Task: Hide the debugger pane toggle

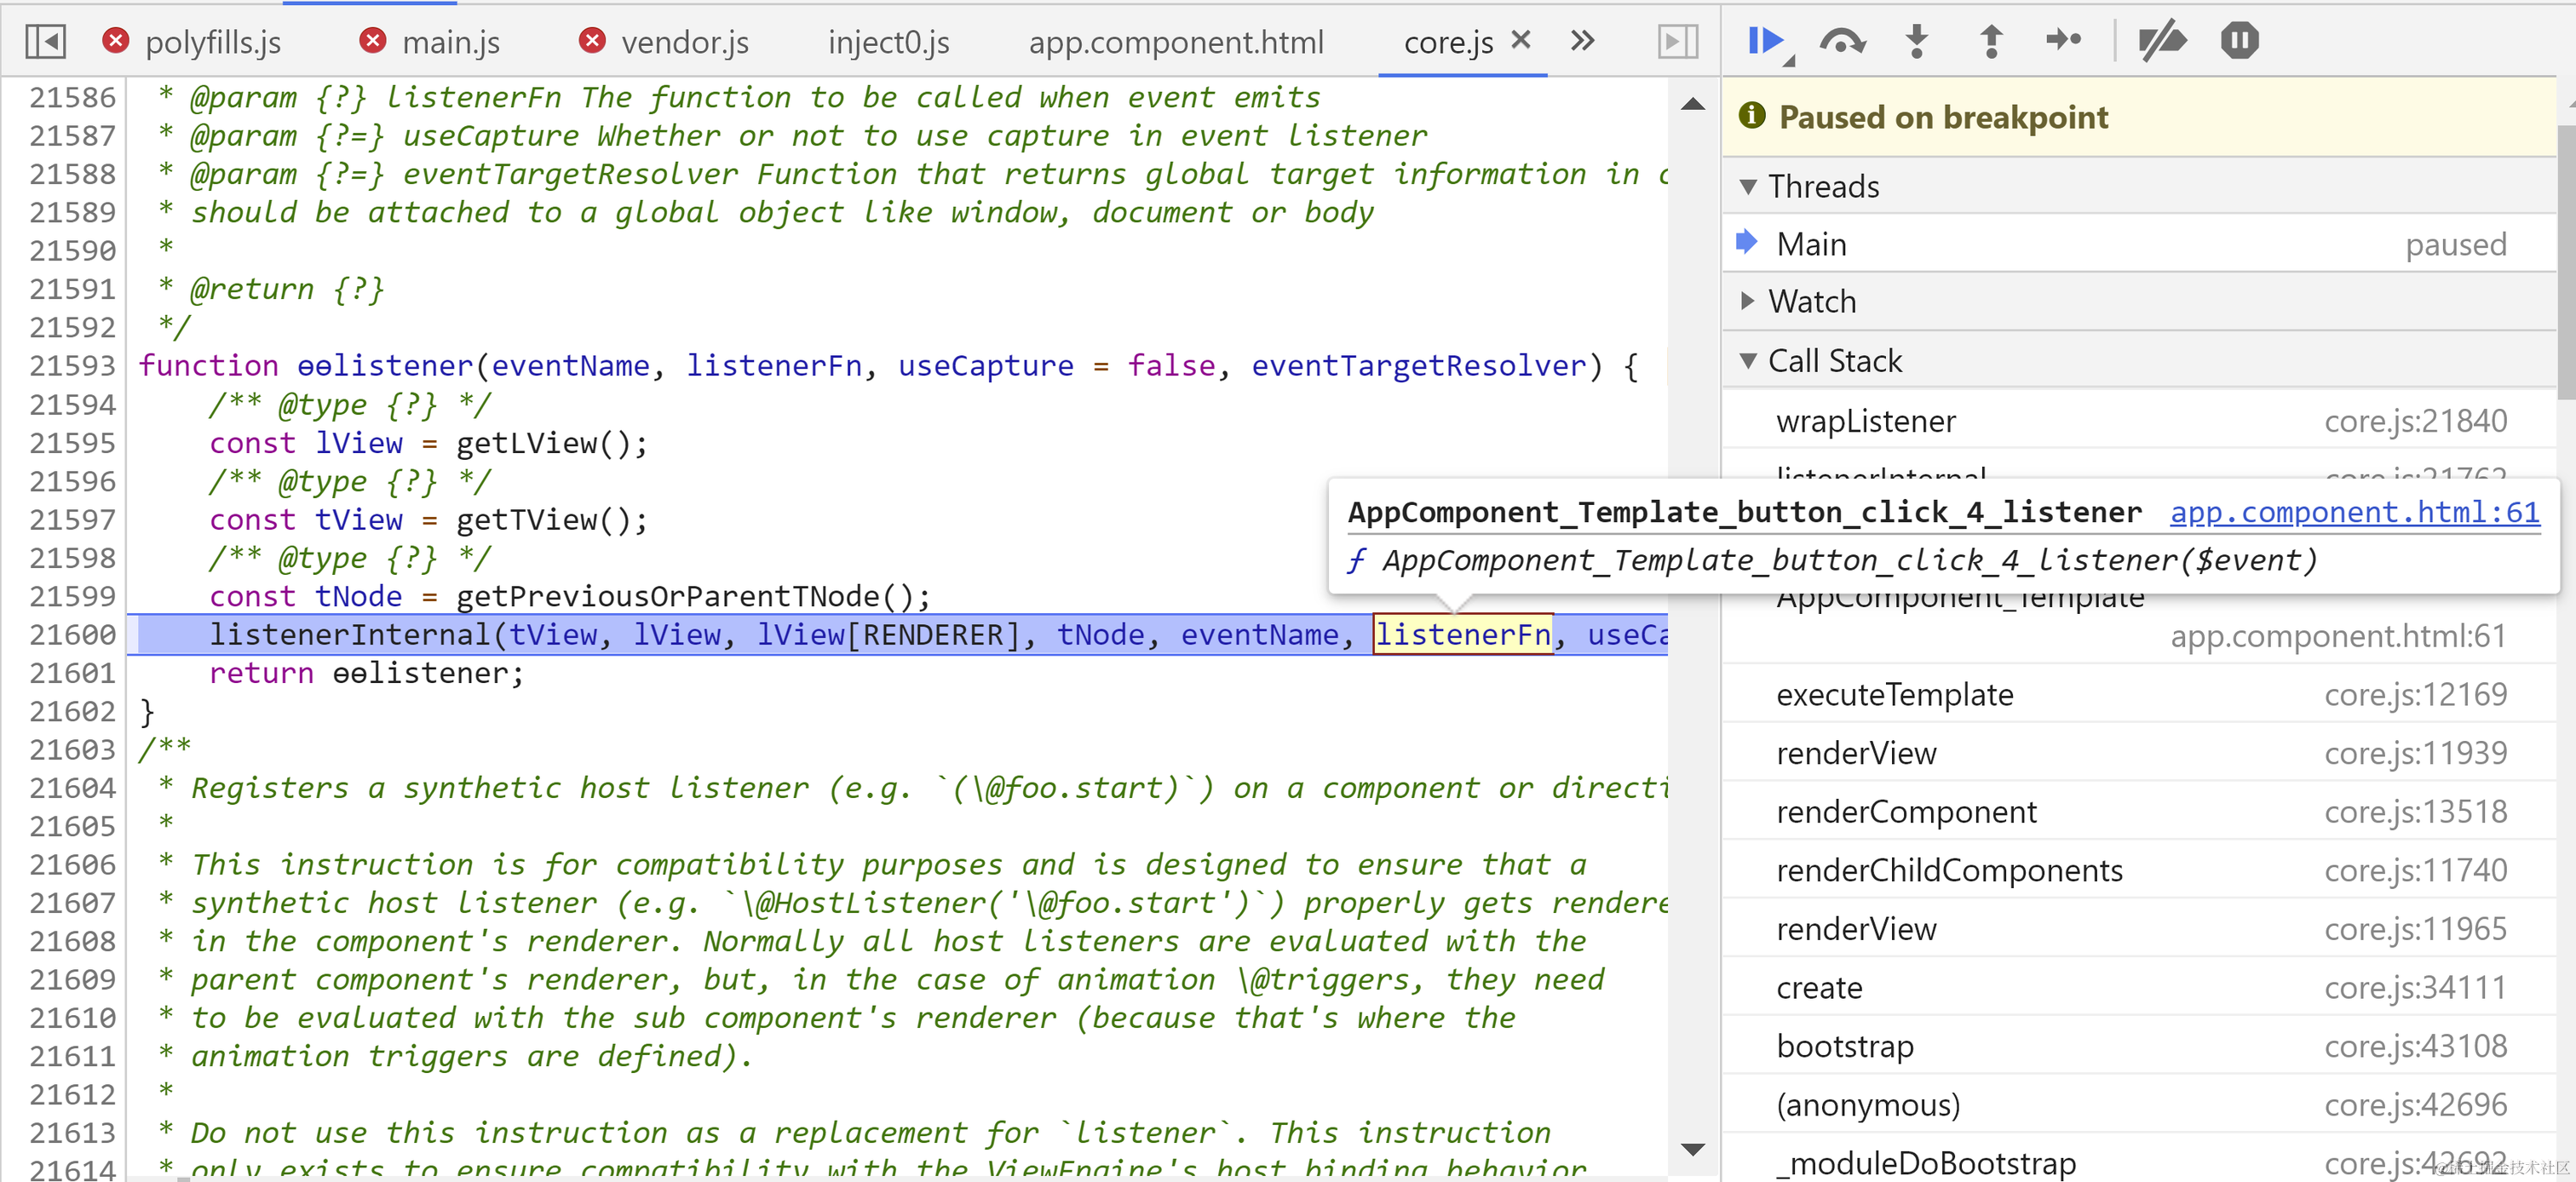Action: (x=1677, y=41)
